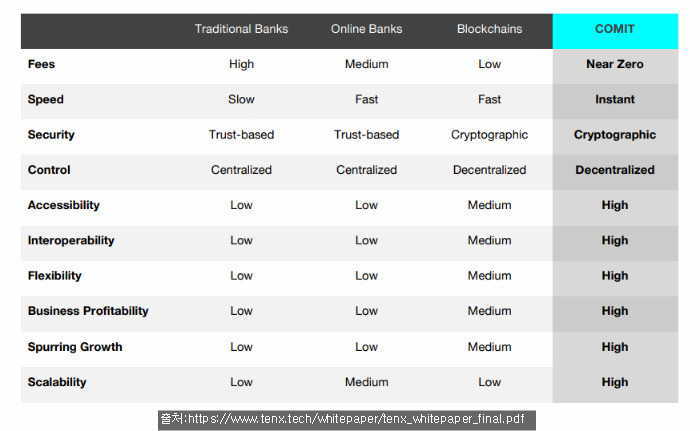Click the COMIT column header
The image size is (700, 431).
click(614, 29)
